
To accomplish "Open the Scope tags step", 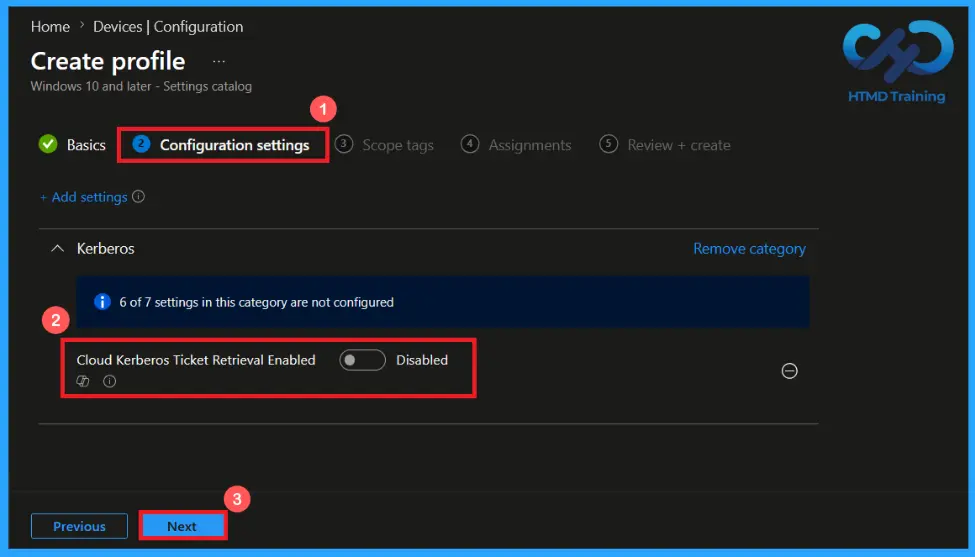I will pos(384,145).
